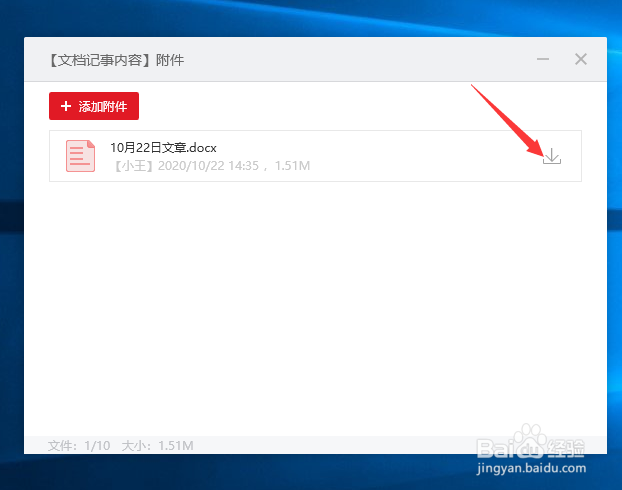Click the pink document file icon
Screen dimensions: 622x490
pos(81,156)
